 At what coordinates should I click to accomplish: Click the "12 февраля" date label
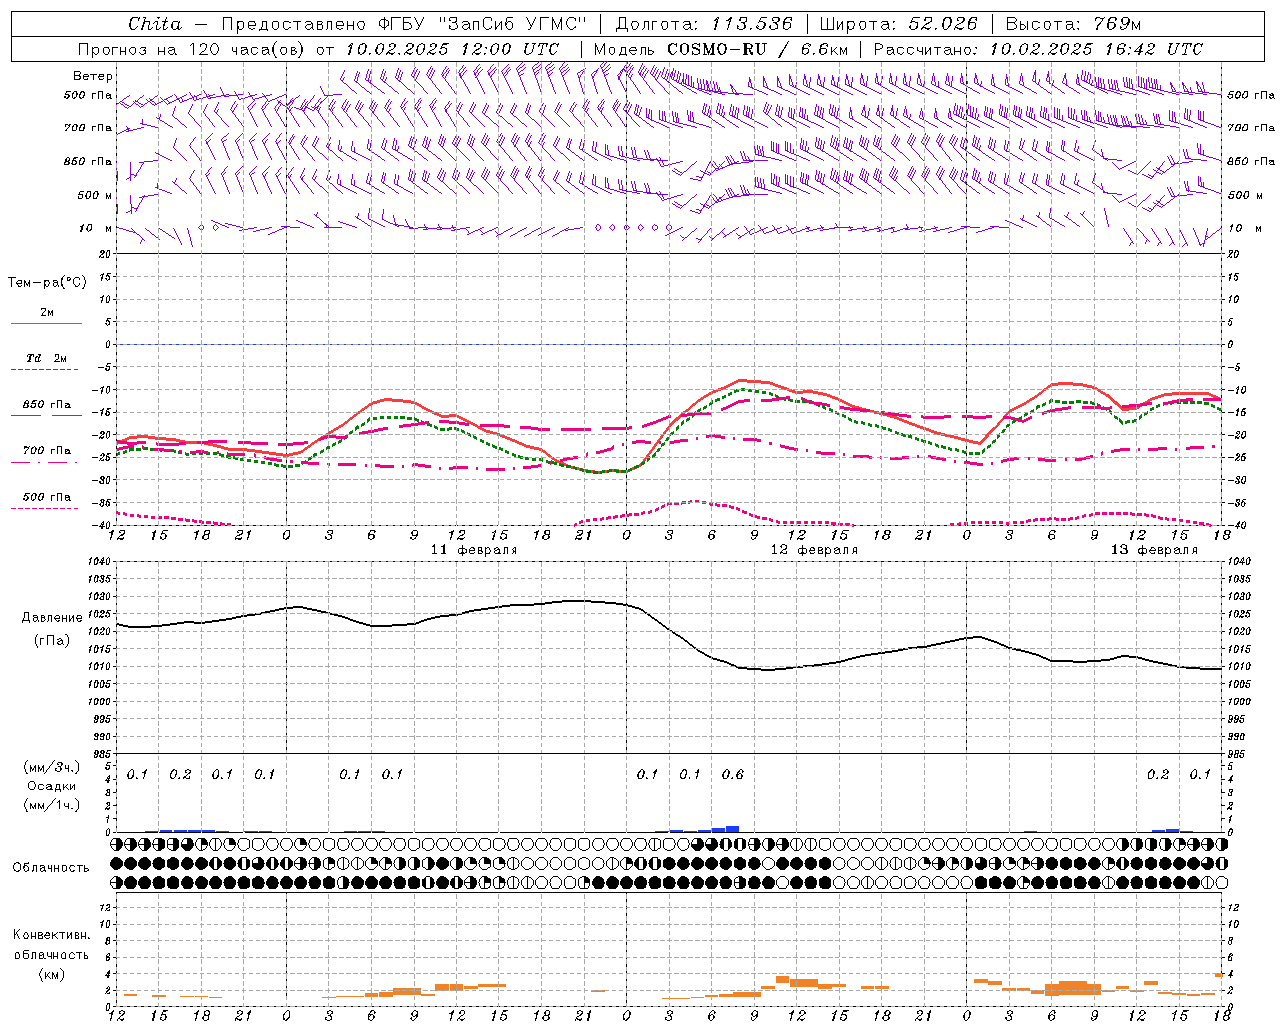click(x=814, y=550)
